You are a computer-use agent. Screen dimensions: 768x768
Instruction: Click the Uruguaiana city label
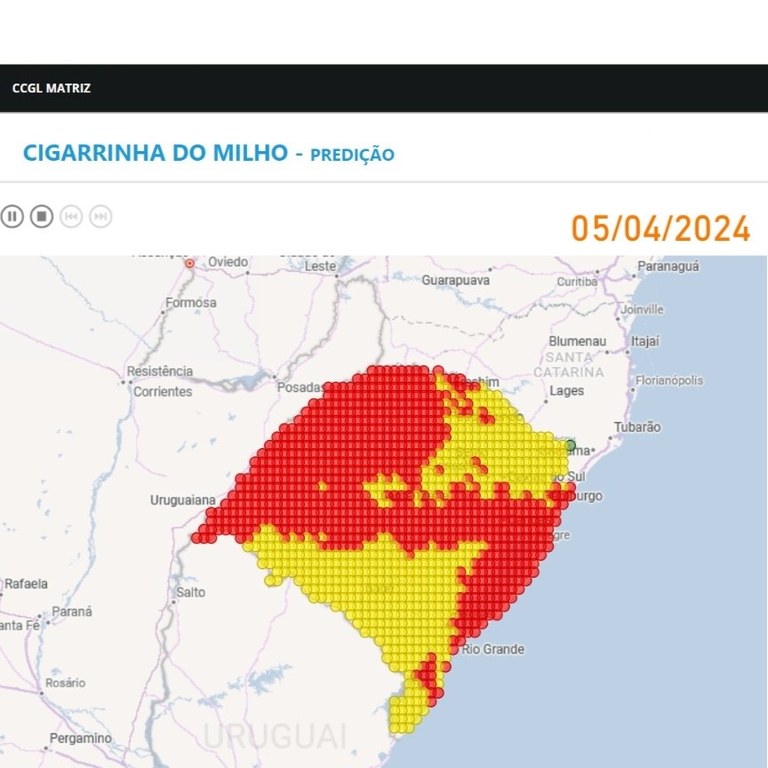point(183,499)
